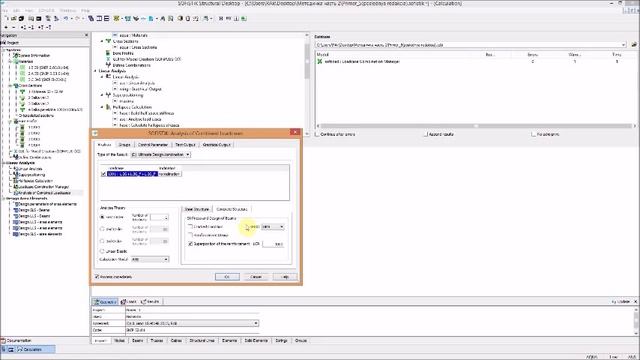Select the second Analysis Theory radio option
The width and height of the screenshot is (640, 360).
click(x=102, y=229)
